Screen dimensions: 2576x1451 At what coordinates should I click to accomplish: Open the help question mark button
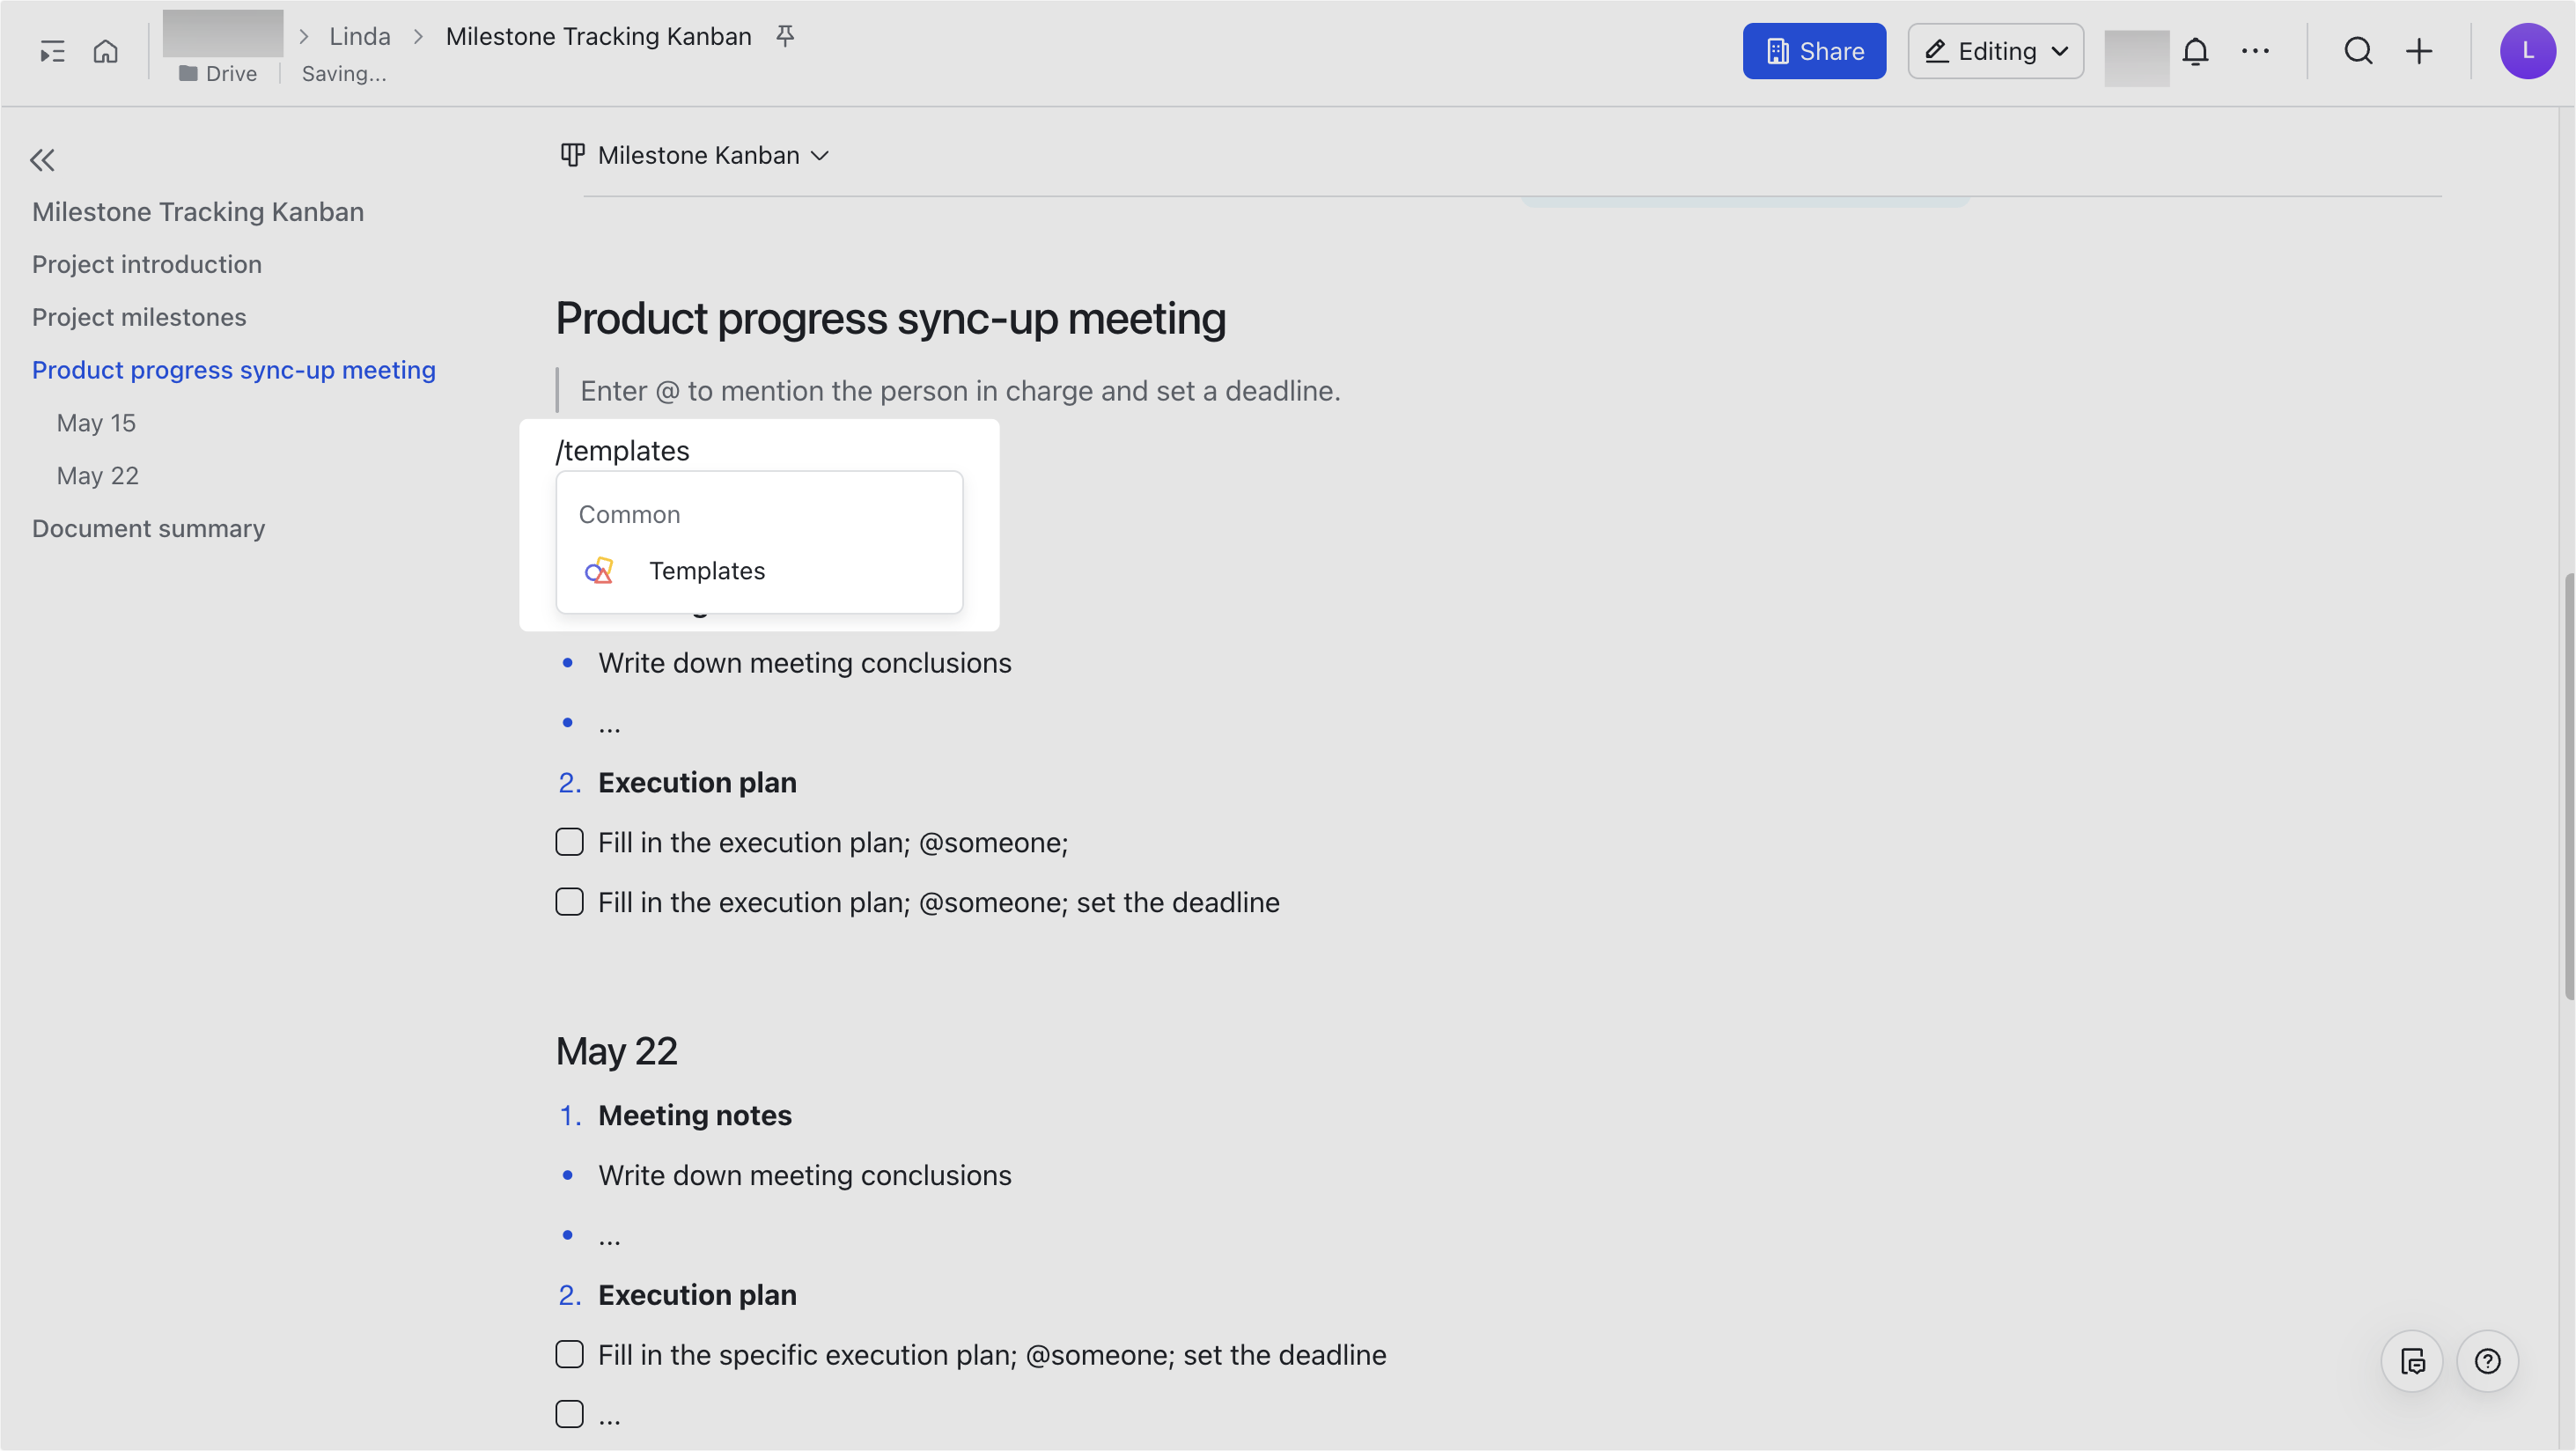(2487, 1361)
